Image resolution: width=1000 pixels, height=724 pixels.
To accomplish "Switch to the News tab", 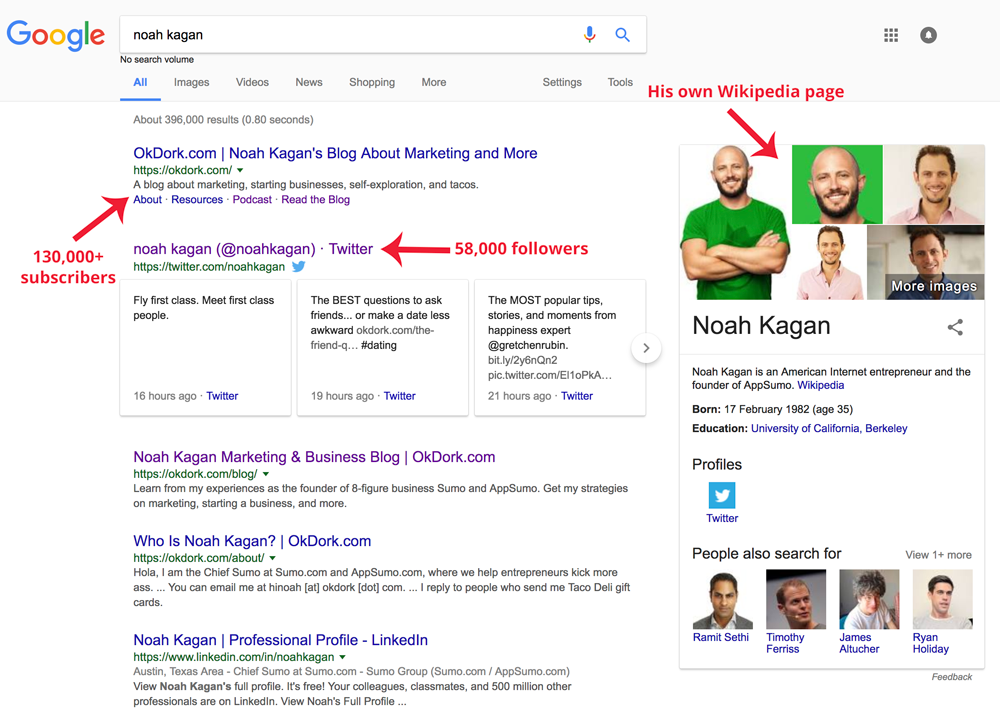I will click(309, 82).
